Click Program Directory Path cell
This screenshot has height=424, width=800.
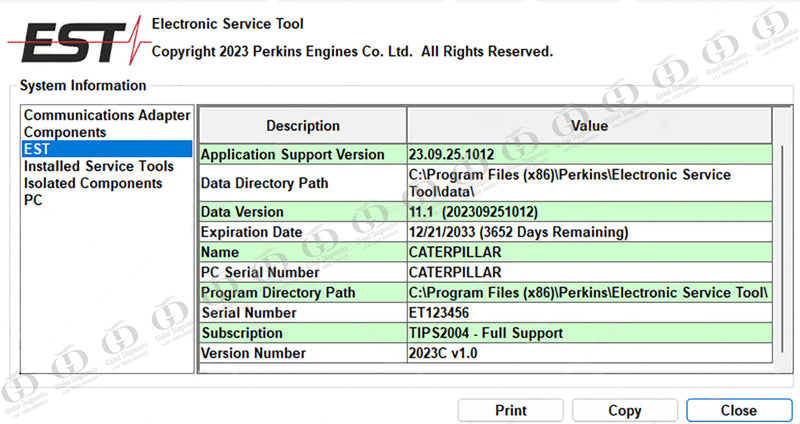click(303, 292)
